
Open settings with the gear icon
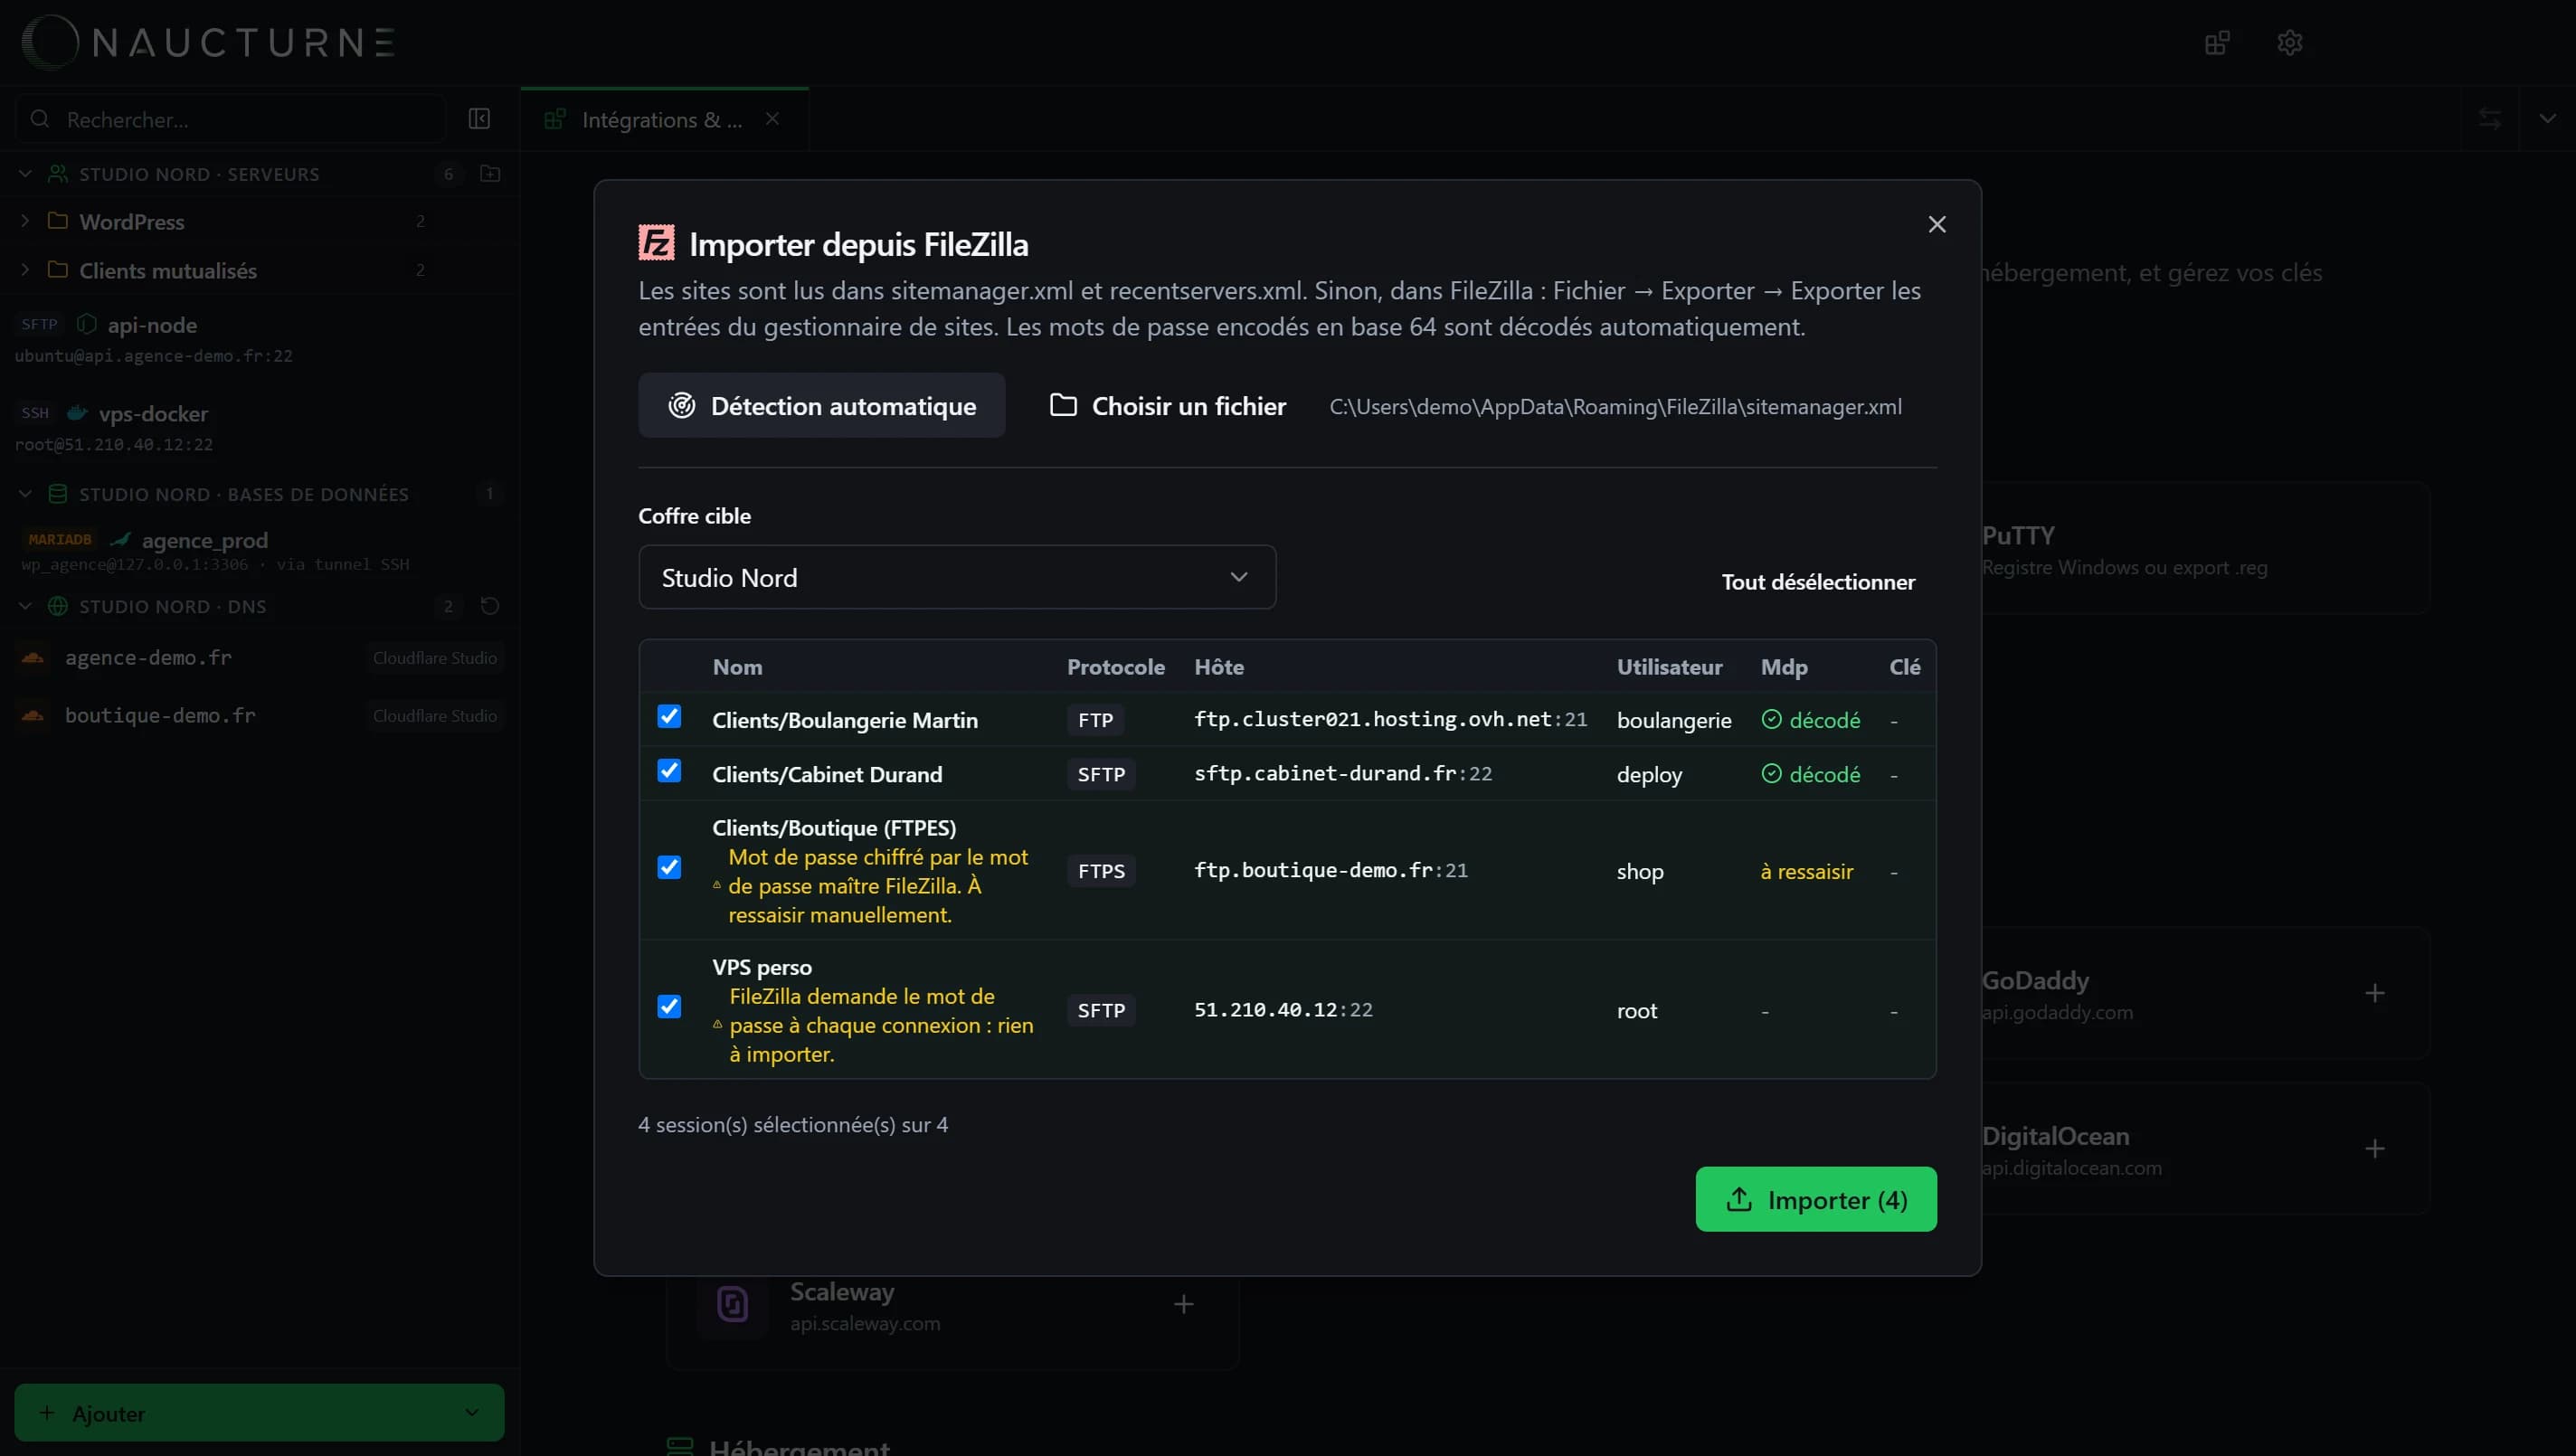click(2290, 43)
